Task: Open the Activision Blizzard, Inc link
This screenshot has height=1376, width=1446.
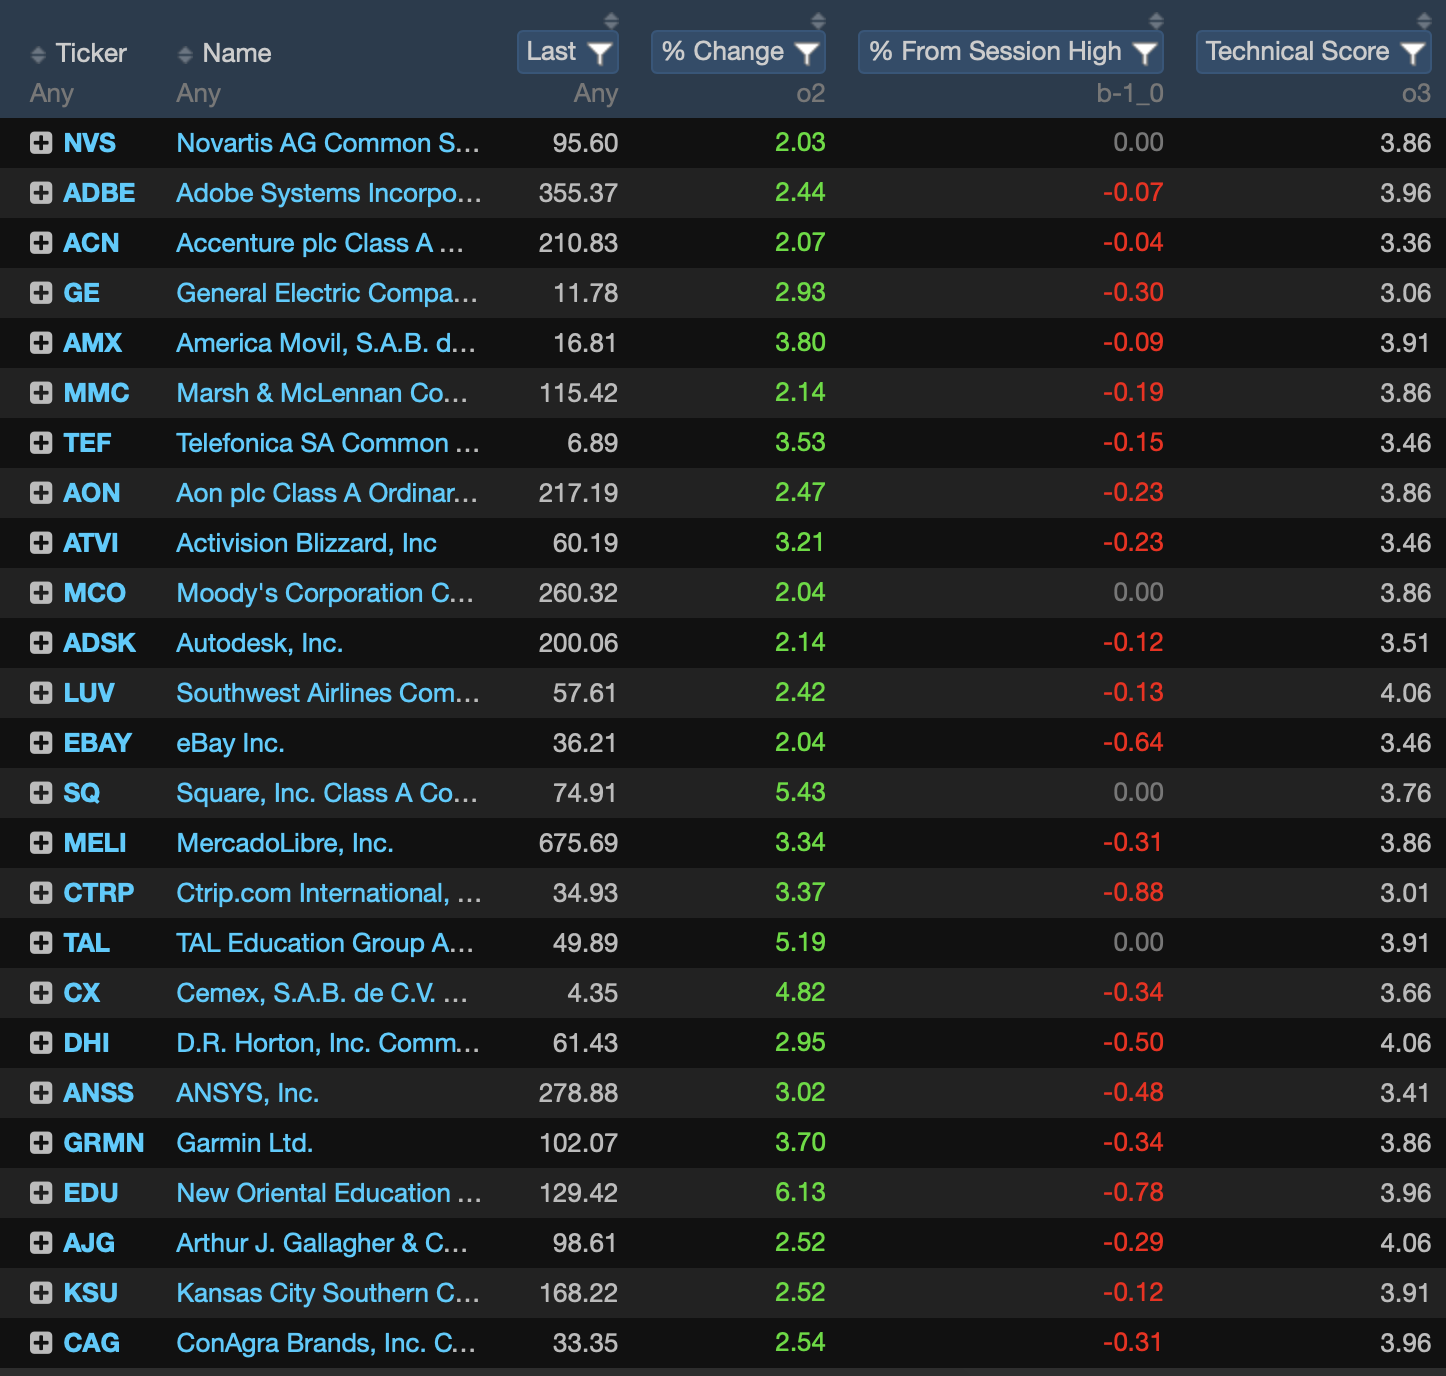Action: 307,543
